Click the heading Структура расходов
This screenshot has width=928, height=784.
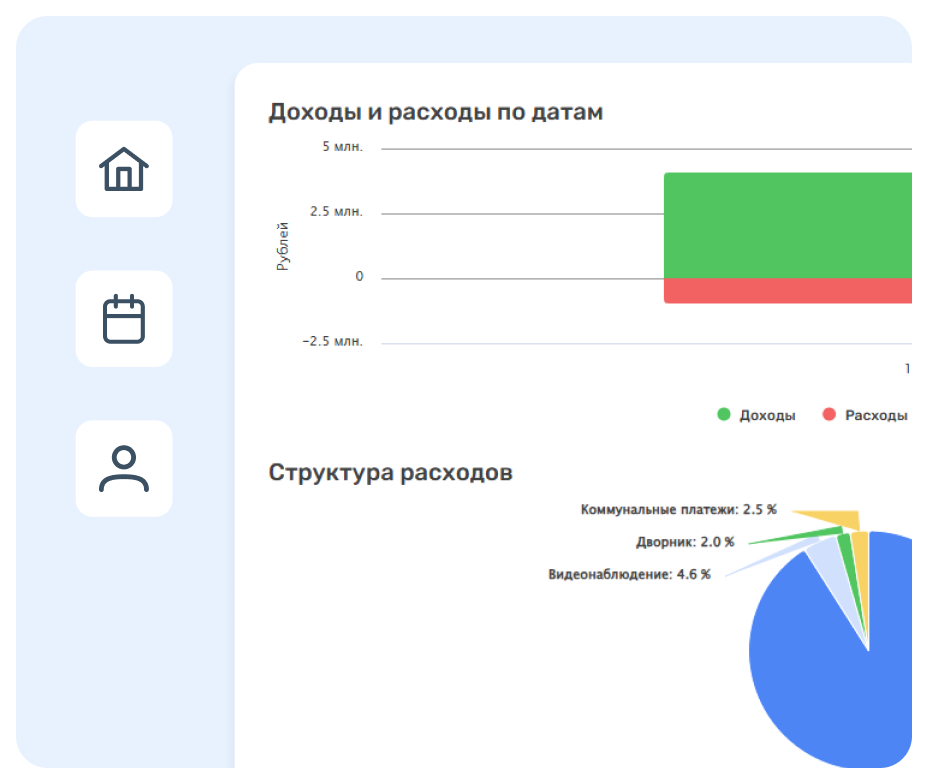(391, 472)
